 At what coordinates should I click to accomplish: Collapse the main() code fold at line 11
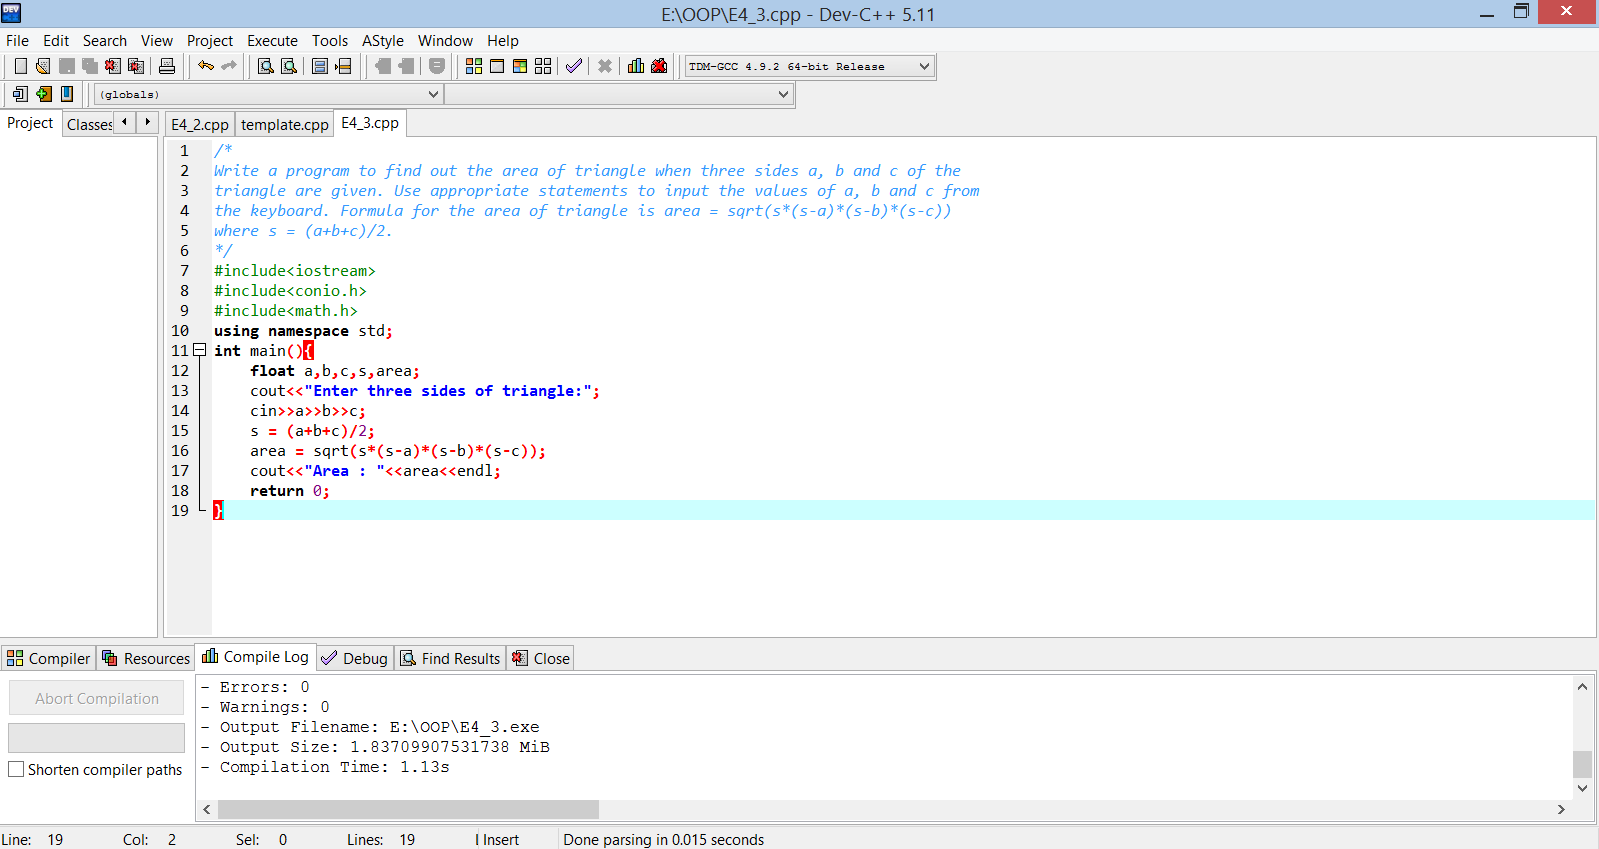[199, 350]
